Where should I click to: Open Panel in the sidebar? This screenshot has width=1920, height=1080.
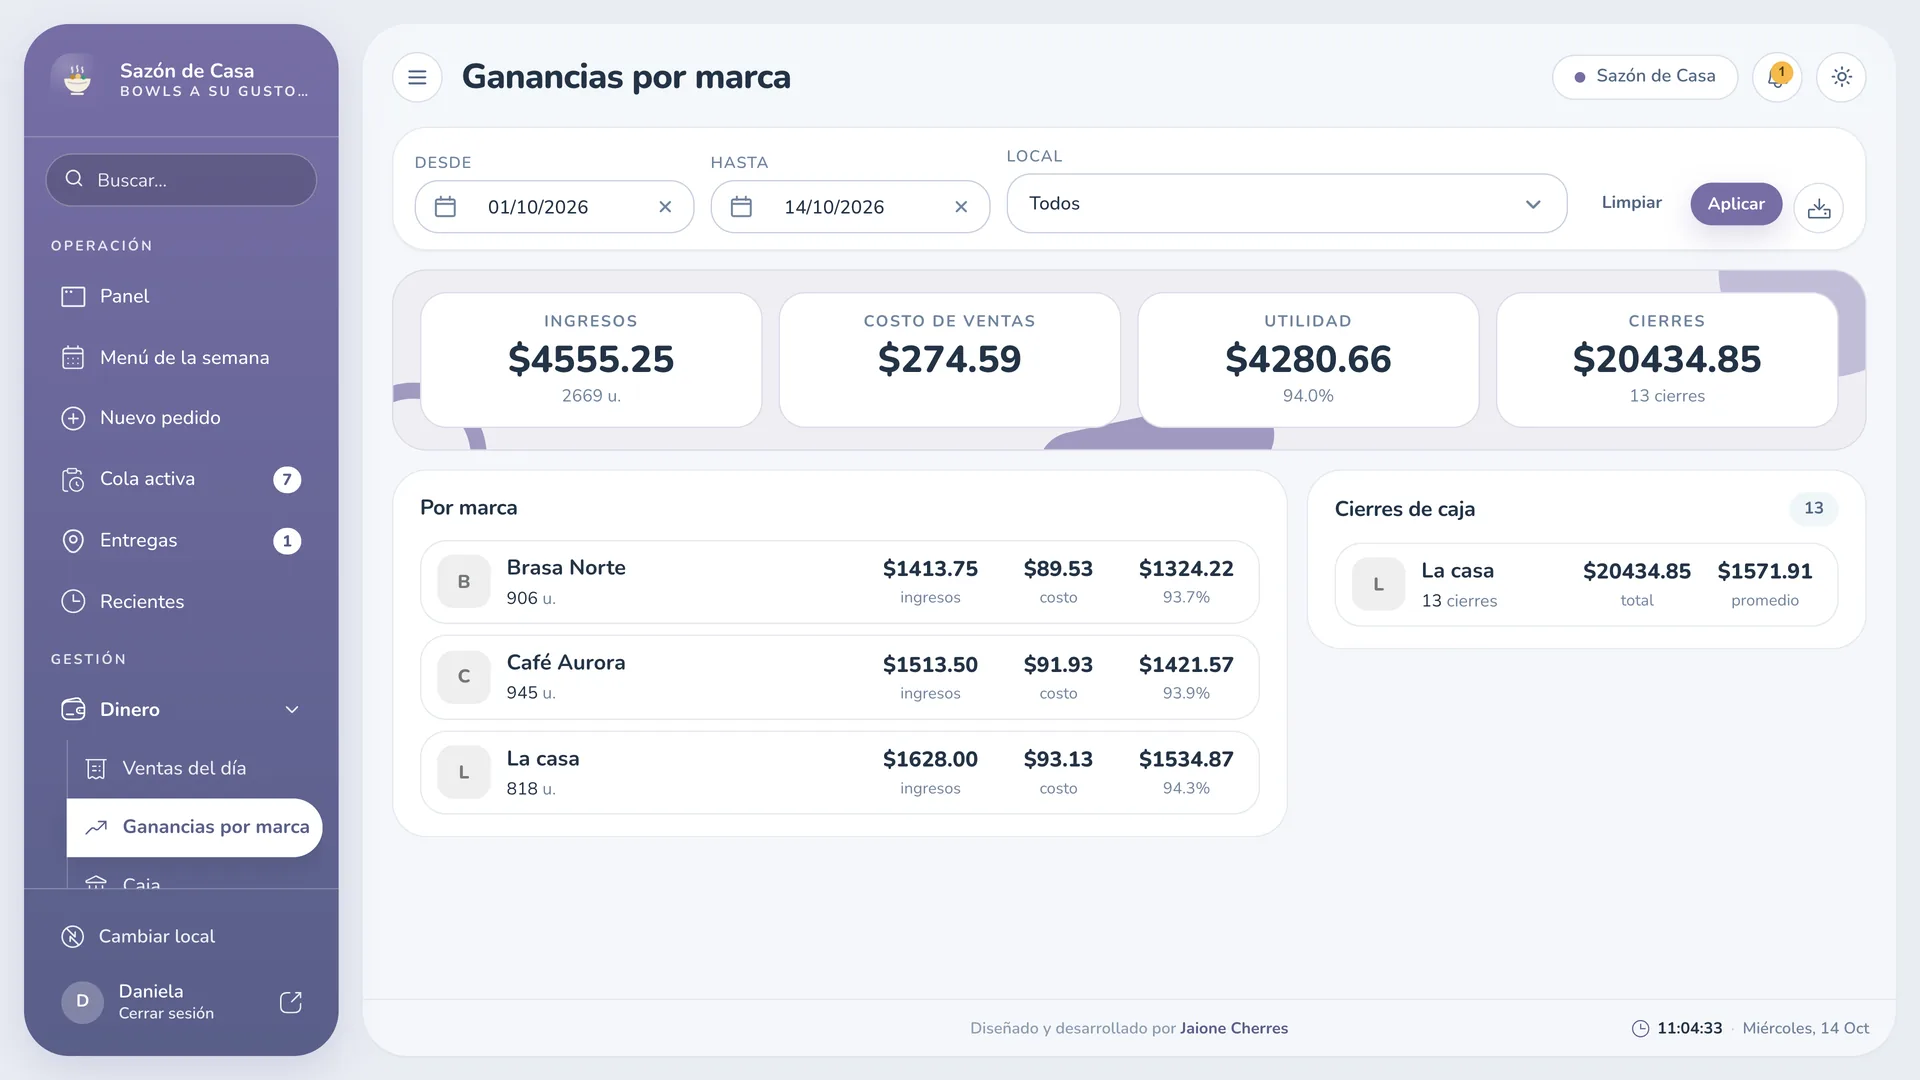click(181, 297)
